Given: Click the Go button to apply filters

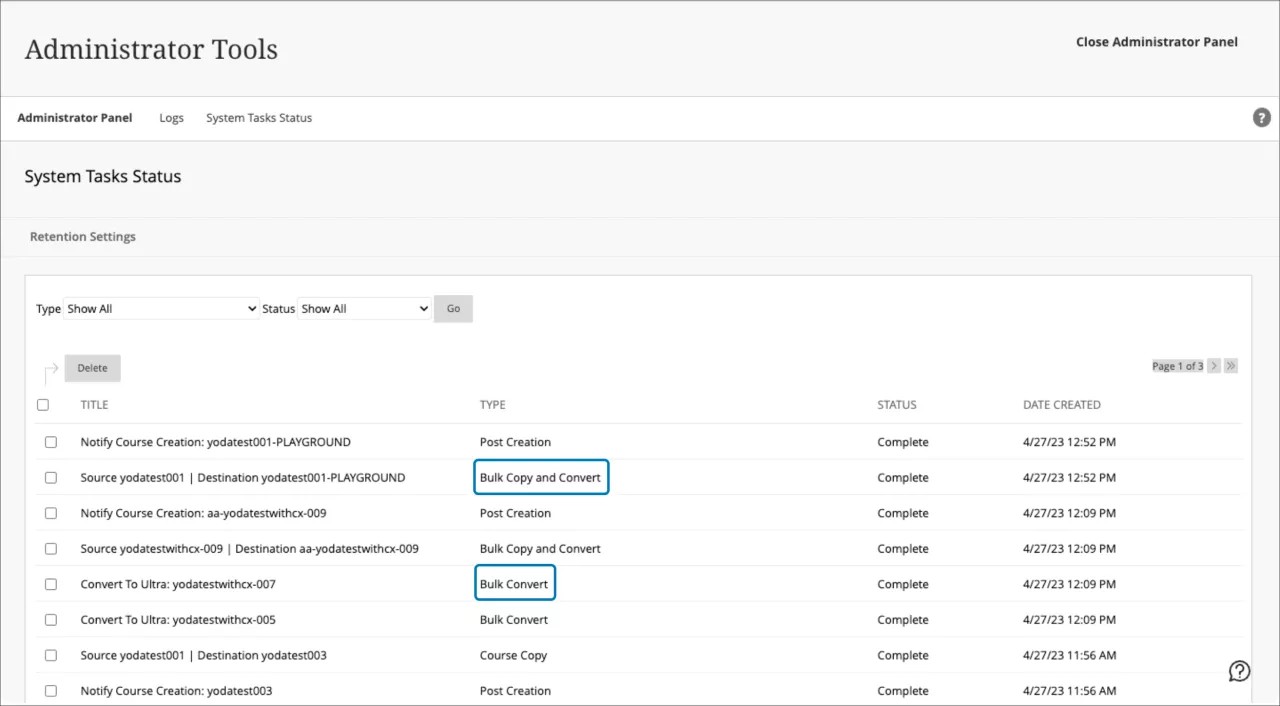Looking at the screenshot, I should tap(453, 308).
